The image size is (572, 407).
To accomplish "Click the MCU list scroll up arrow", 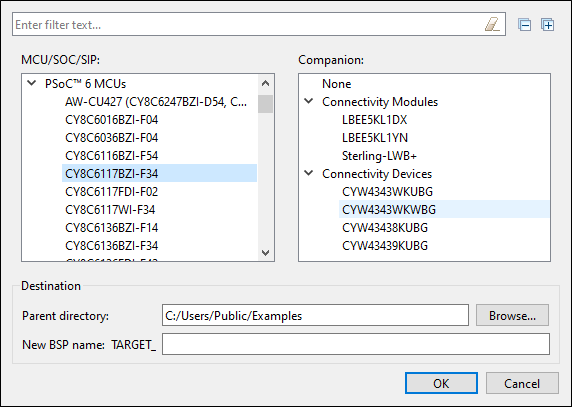I will click(266, 83).
